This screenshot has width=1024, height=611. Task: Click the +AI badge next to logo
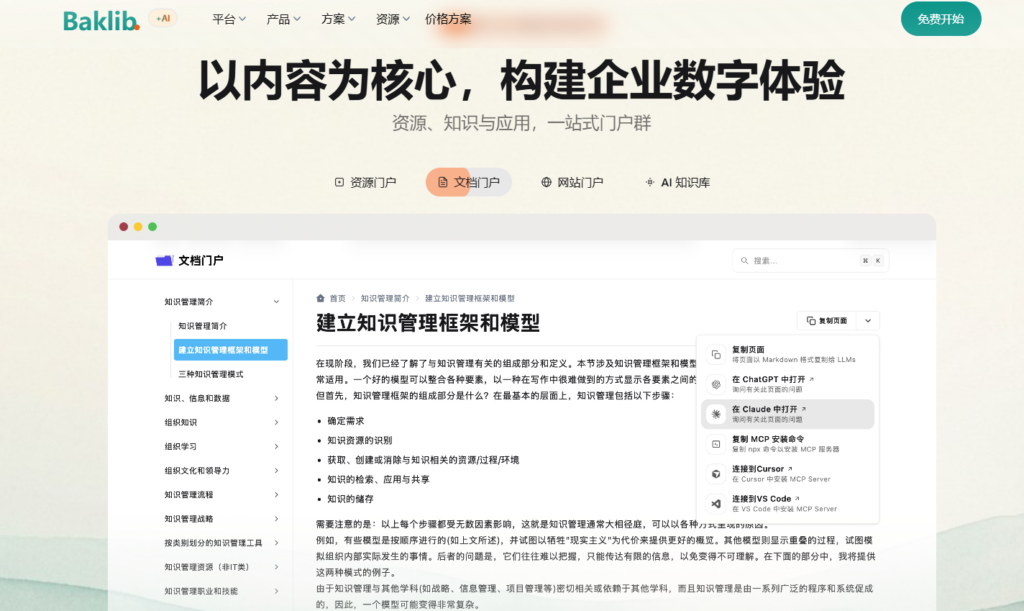163,18
